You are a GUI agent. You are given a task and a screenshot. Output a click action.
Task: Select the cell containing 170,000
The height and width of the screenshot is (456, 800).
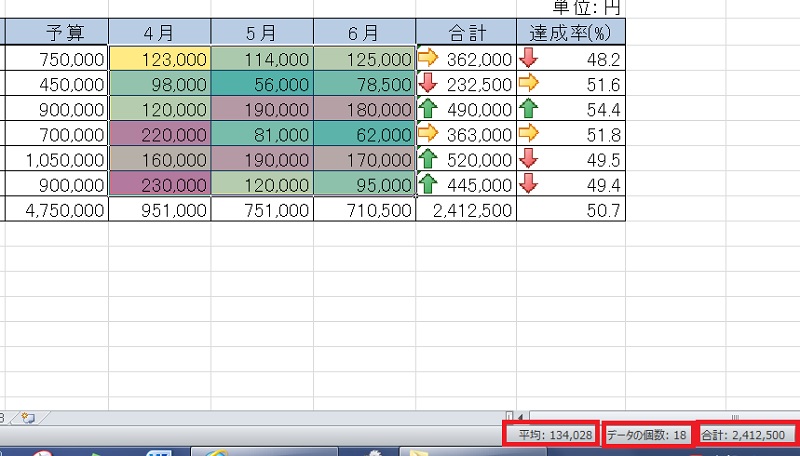(364, 159)
